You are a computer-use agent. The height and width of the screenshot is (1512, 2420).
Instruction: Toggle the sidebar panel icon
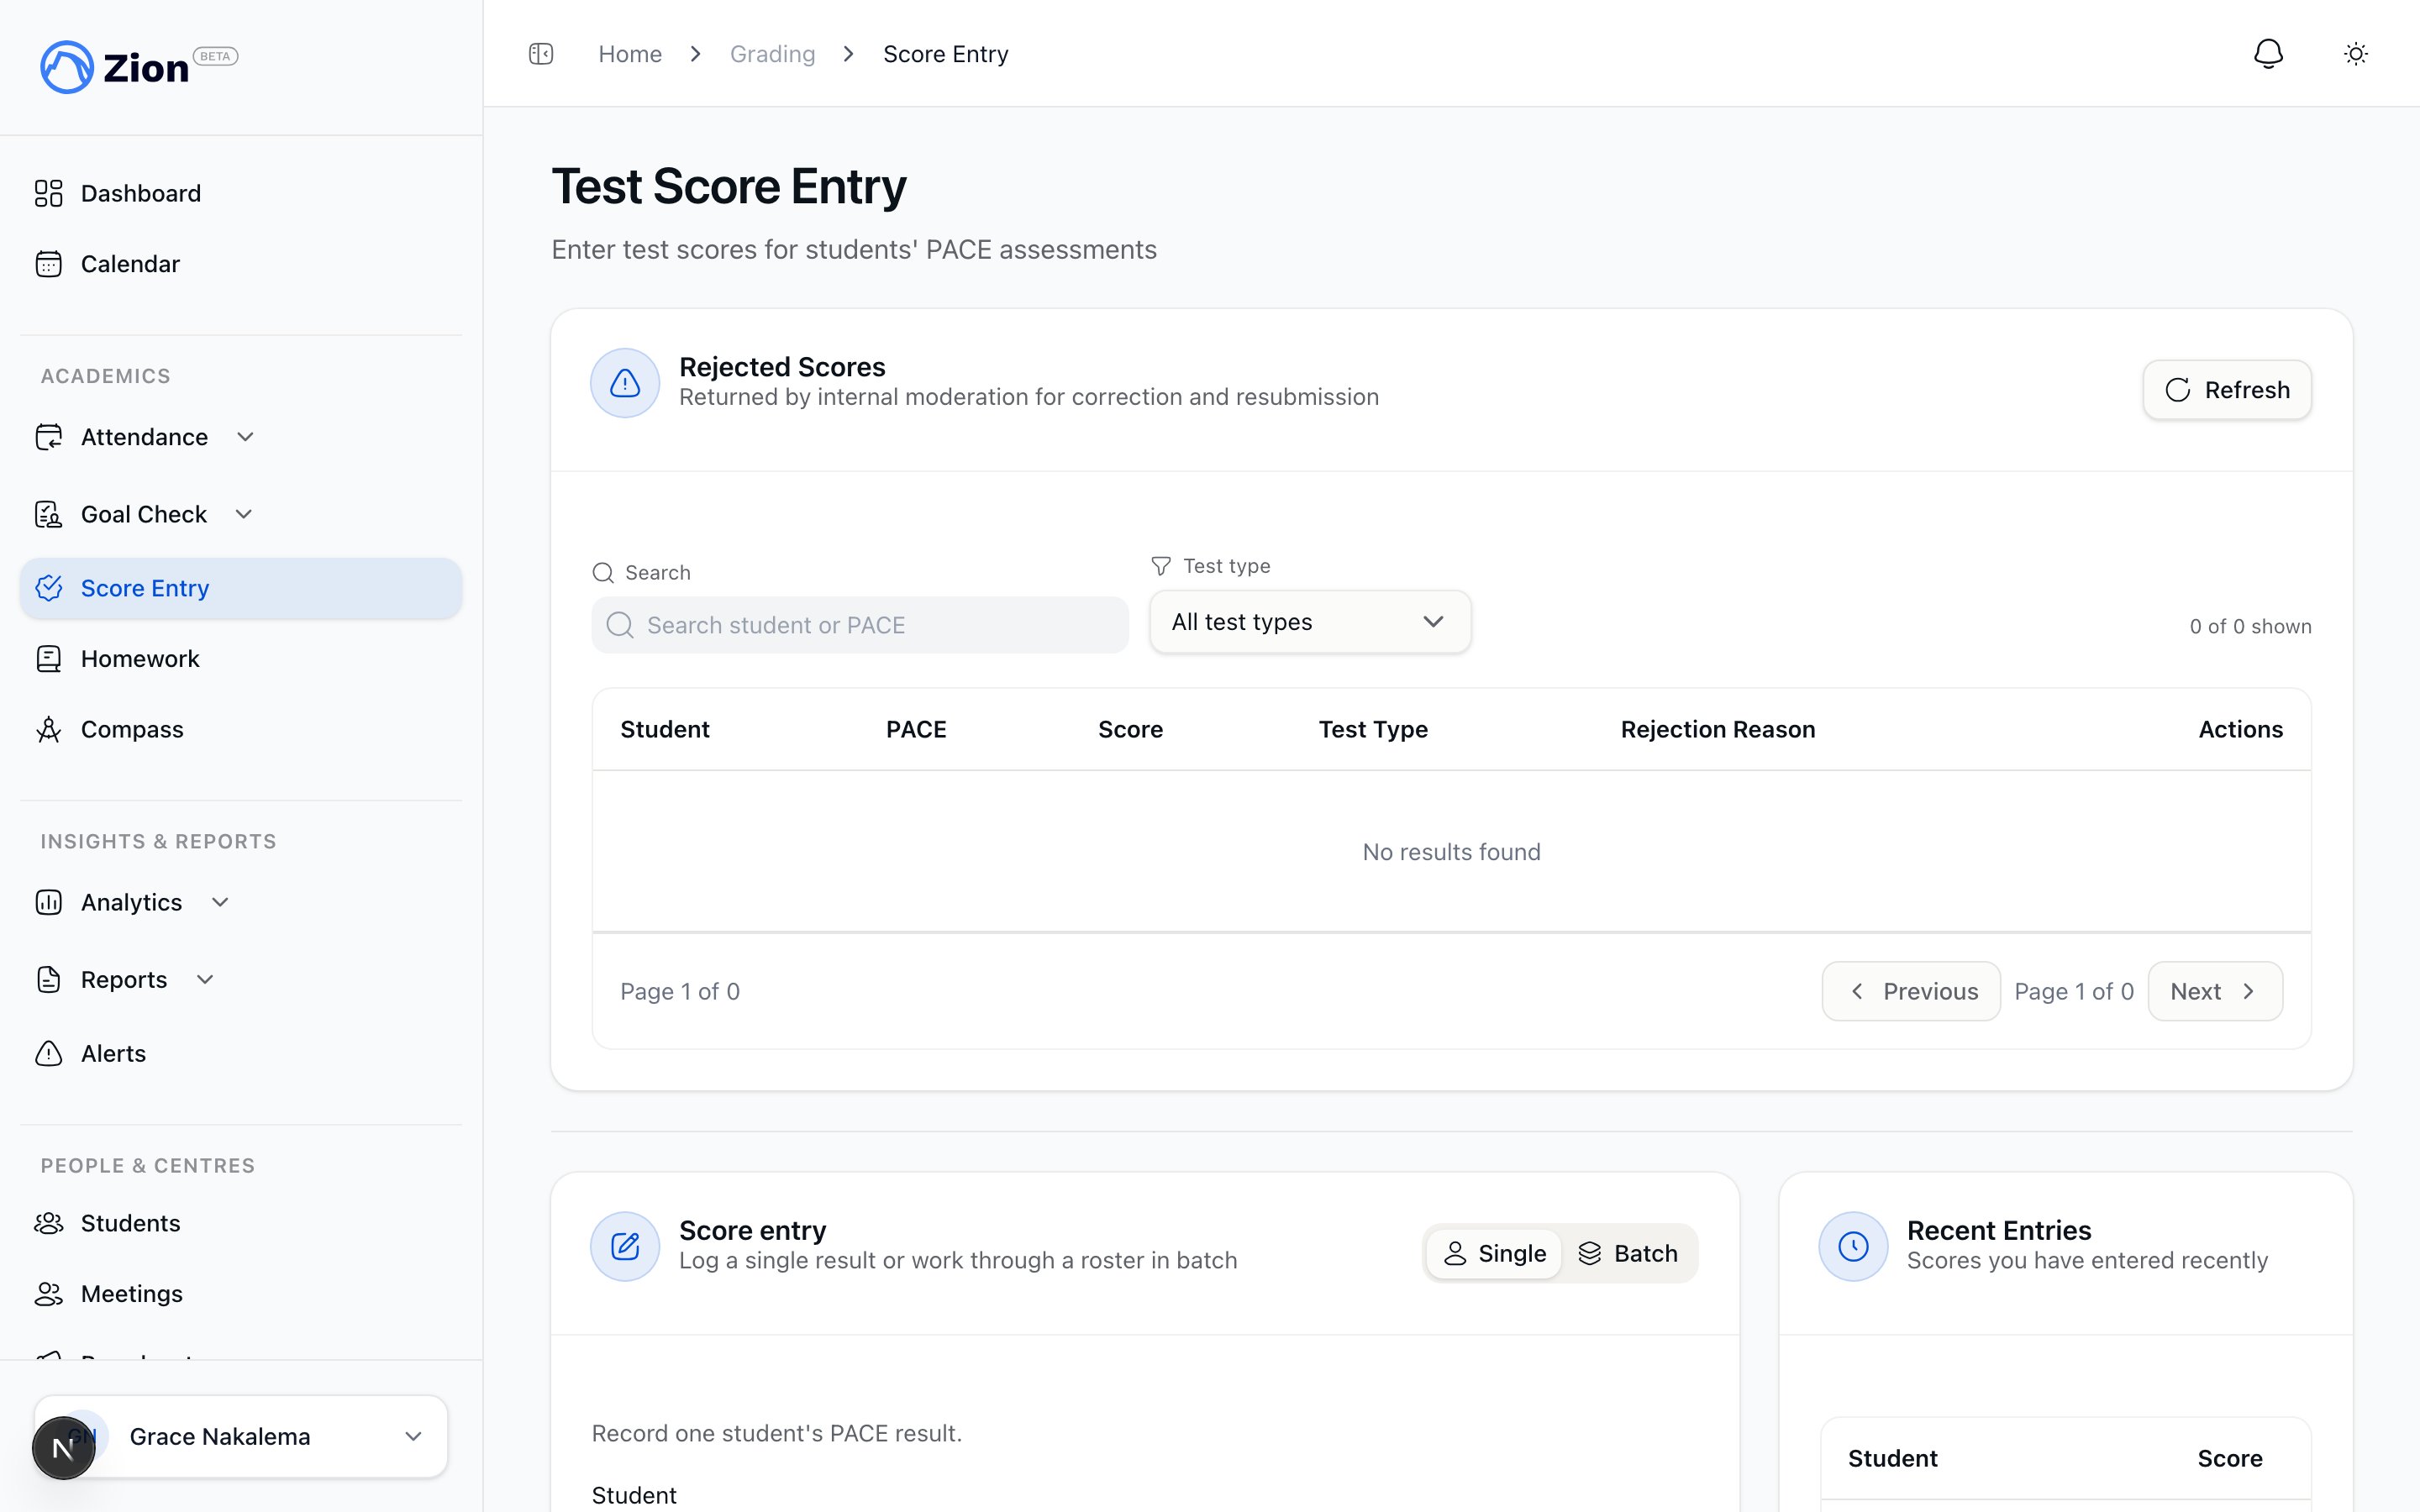click(541, 54)
